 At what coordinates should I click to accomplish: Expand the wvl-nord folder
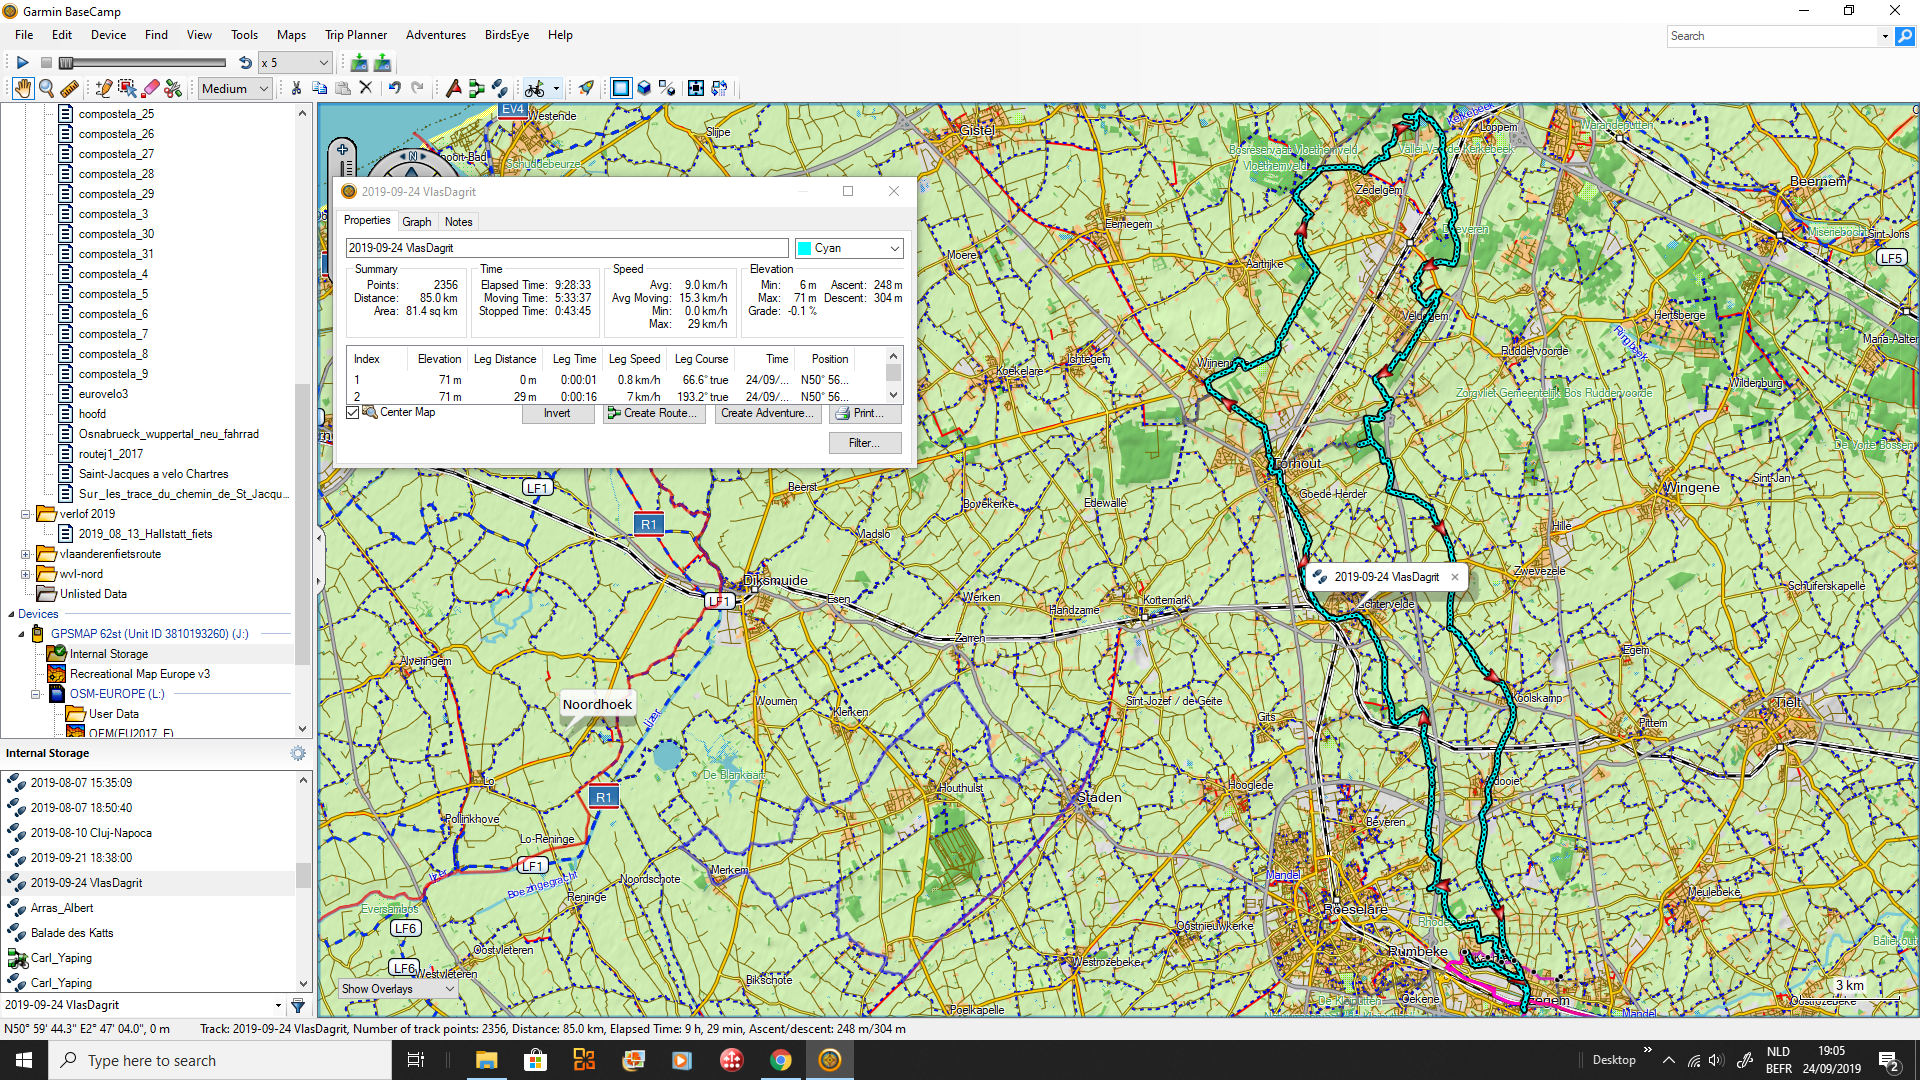pyautogui.click(x=26, y=574)
